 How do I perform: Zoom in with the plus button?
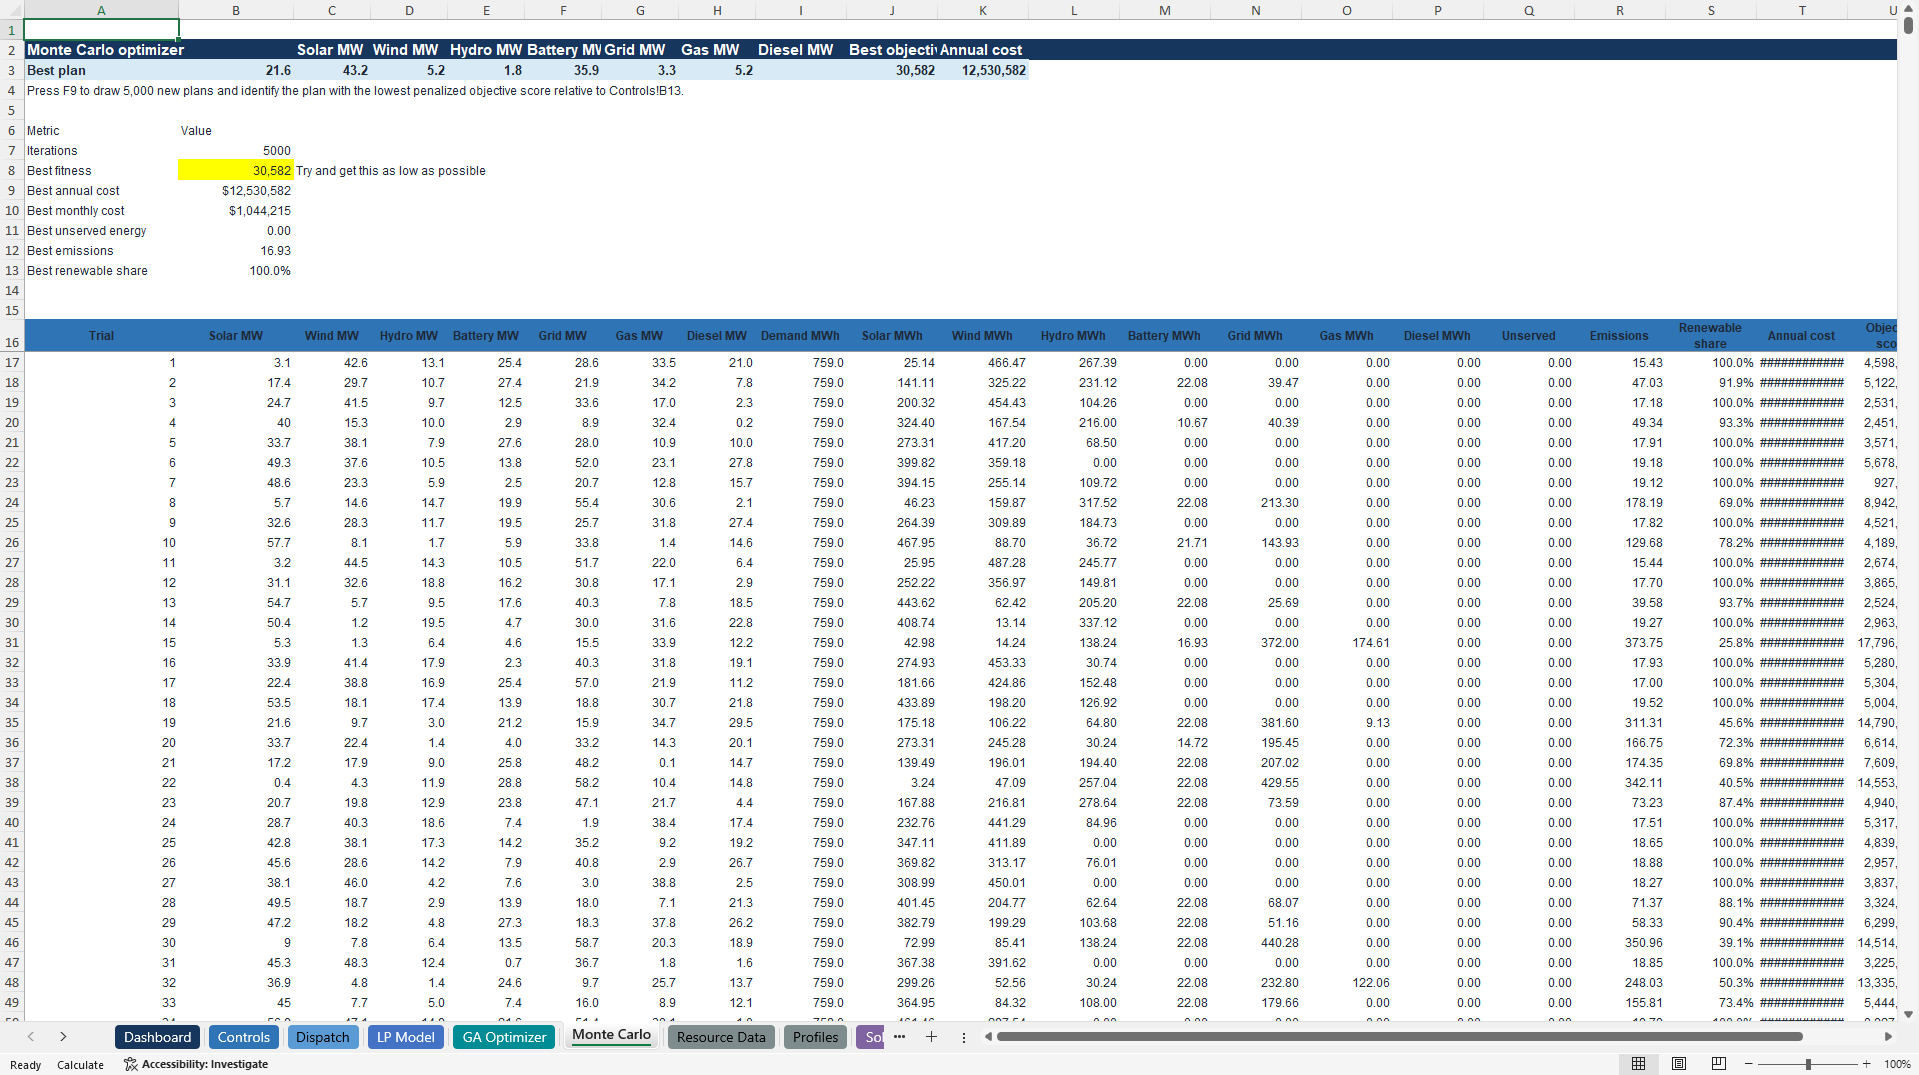point(1866,1064)
